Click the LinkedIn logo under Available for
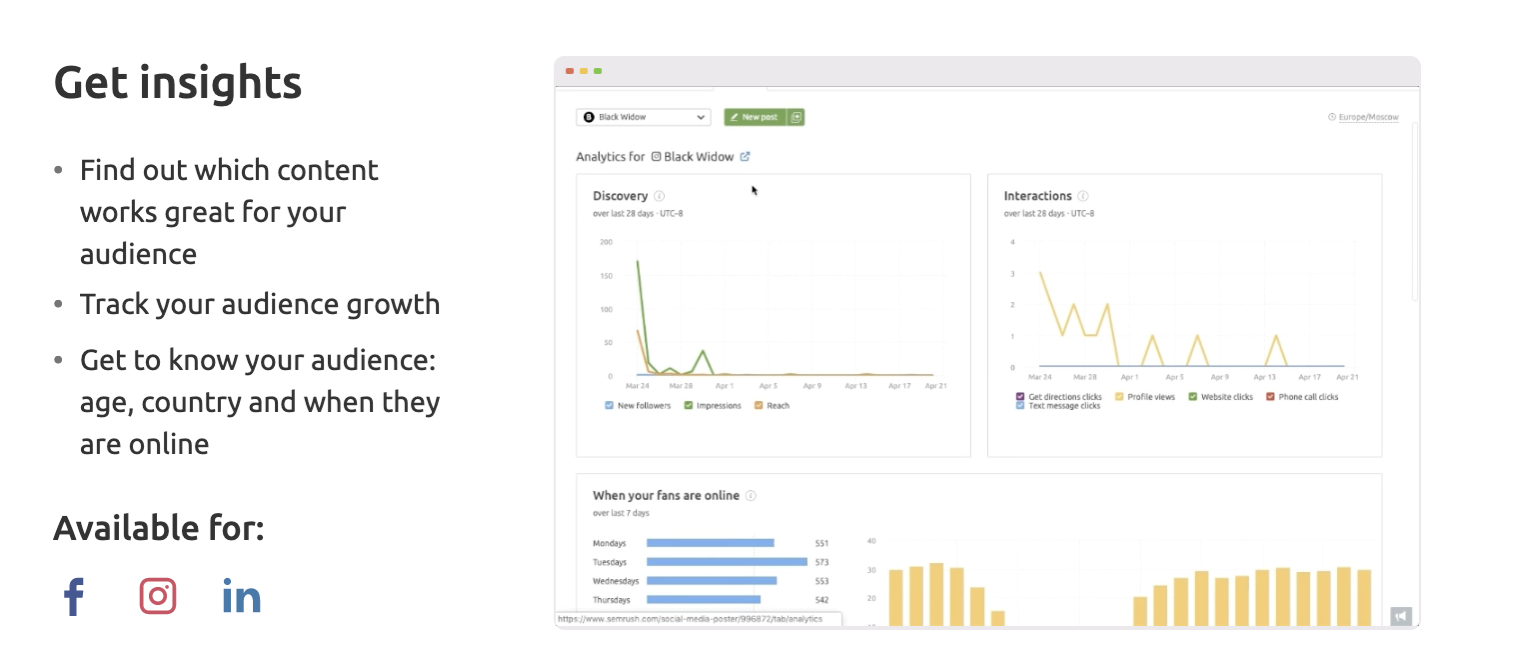The width and height of the screenshot is (1519, 670). [x=241, y=596]
